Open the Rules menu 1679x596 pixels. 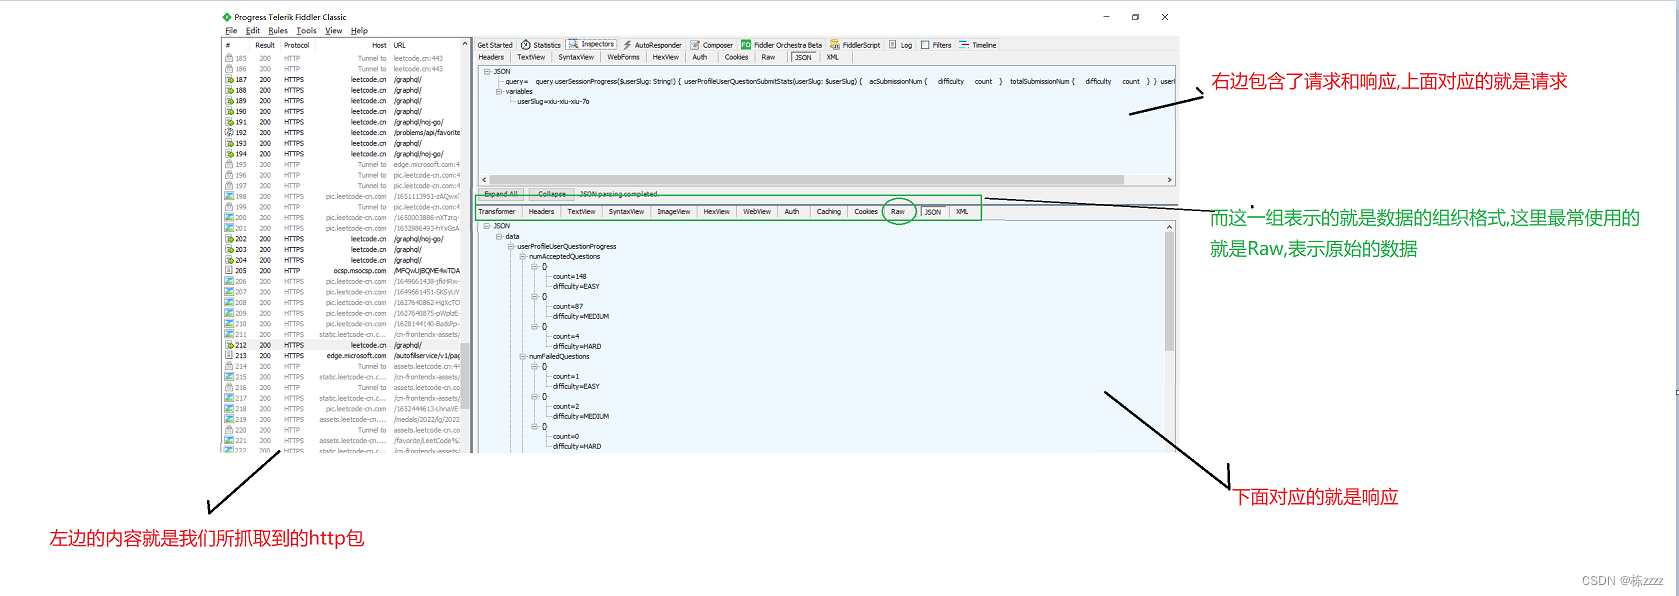click(278, 31)
